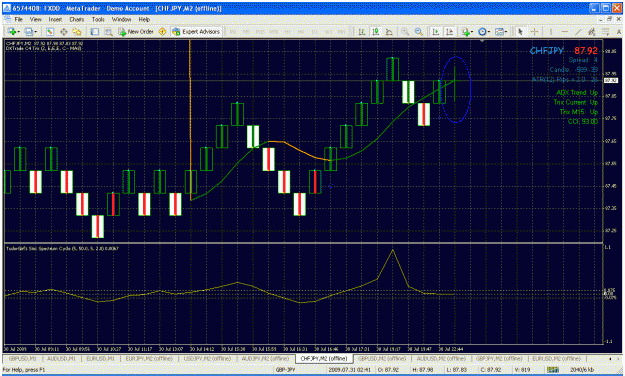This screenshot has width=625, height=376.
Task: Open the Insert menu
Action: pos(55,19)
